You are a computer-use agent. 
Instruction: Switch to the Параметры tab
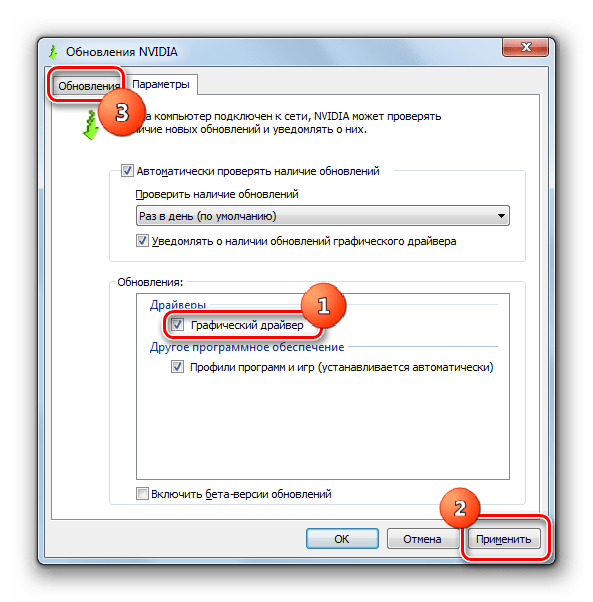click(x=161, y=84)
